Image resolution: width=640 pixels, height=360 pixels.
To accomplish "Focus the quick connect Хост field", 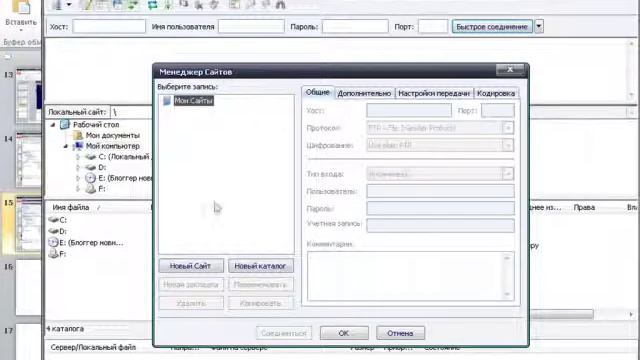I will coord(109,27).
